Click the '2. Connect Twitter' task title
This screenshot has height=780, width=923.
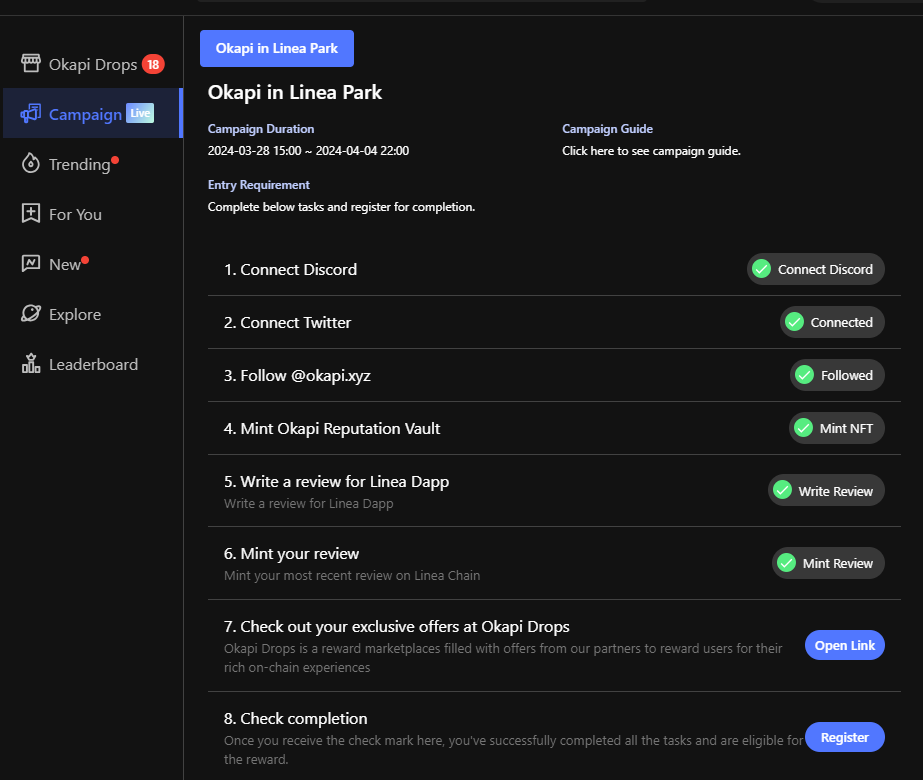point(287,322)
